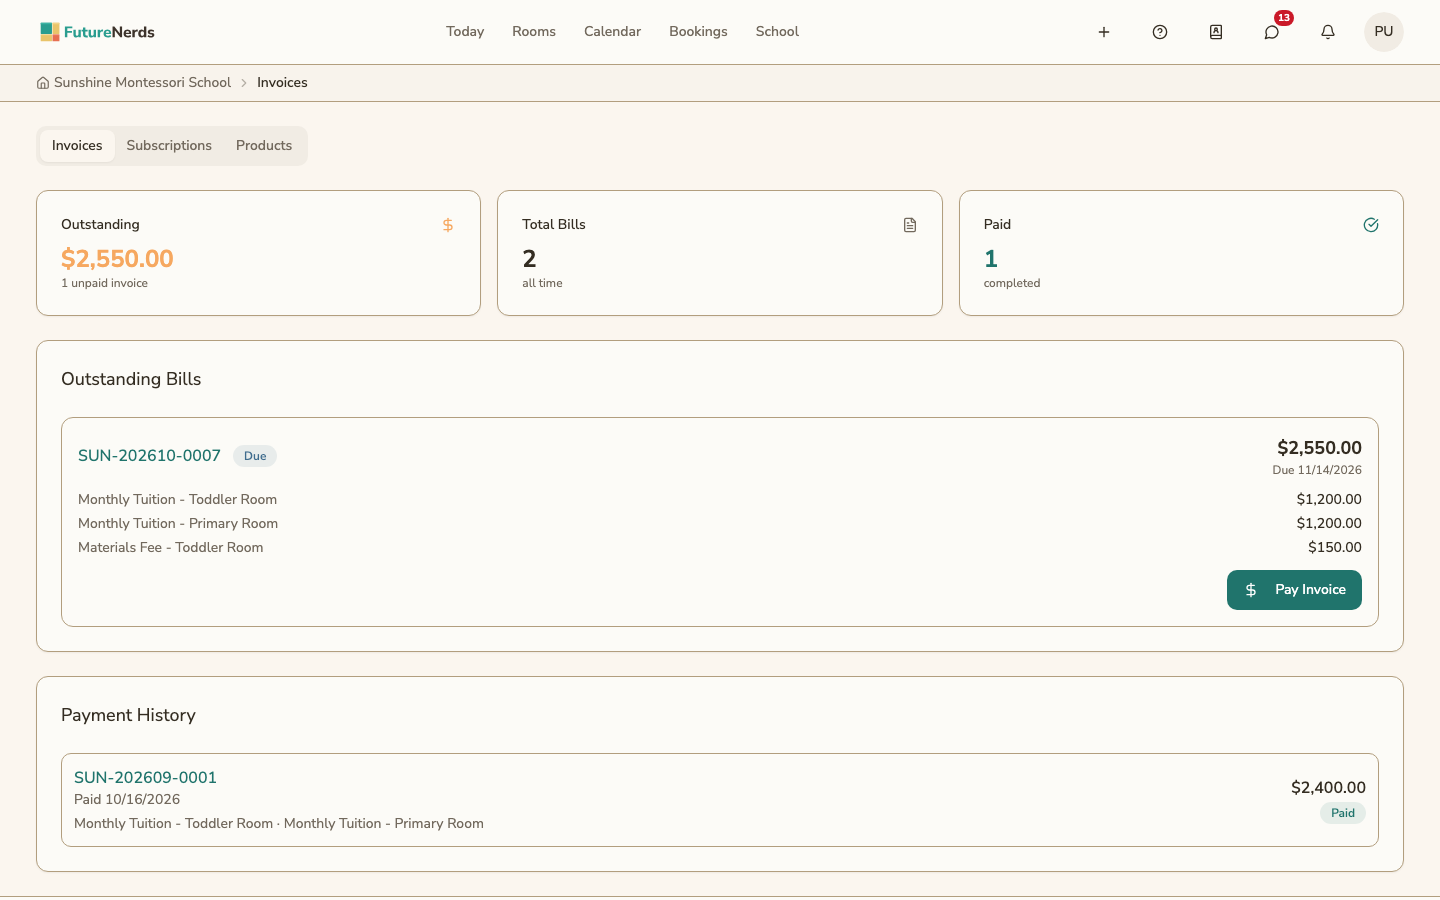Click the home icon in breadcrumb
Screen dimensions: 1440x900
(43, 83)
